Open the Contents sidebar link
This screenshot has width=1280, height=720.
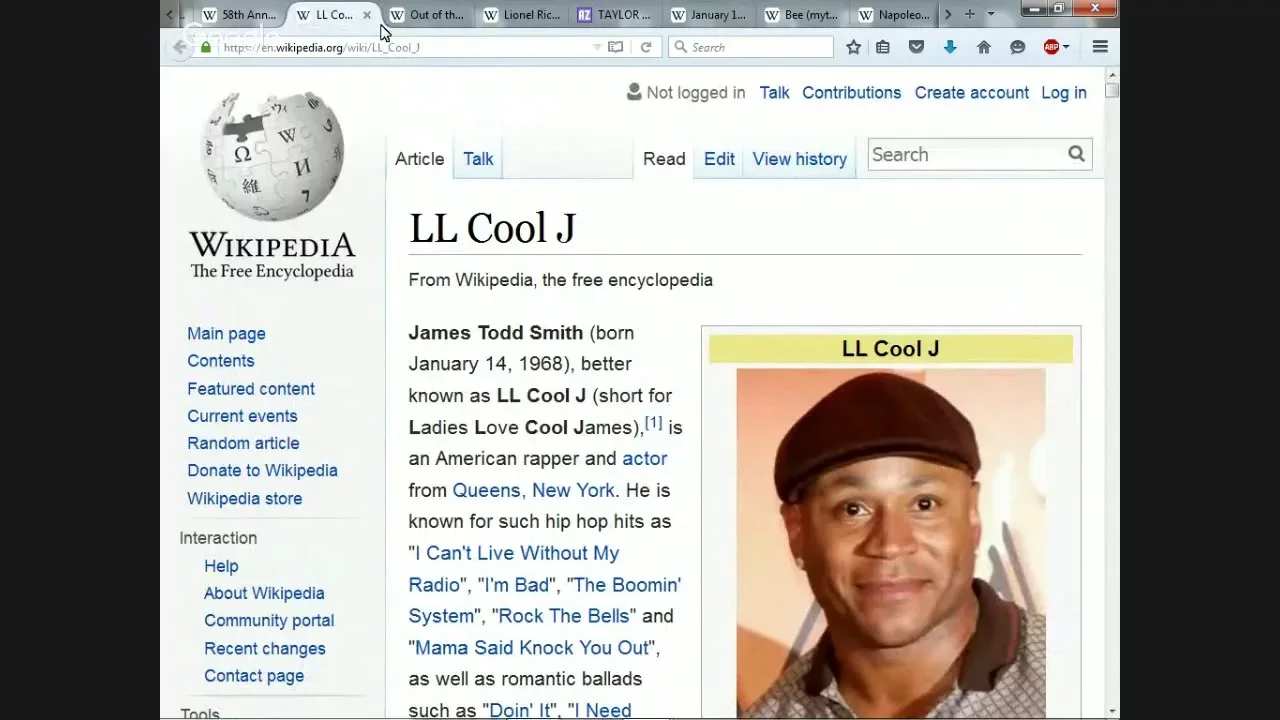tap(220, 361)
